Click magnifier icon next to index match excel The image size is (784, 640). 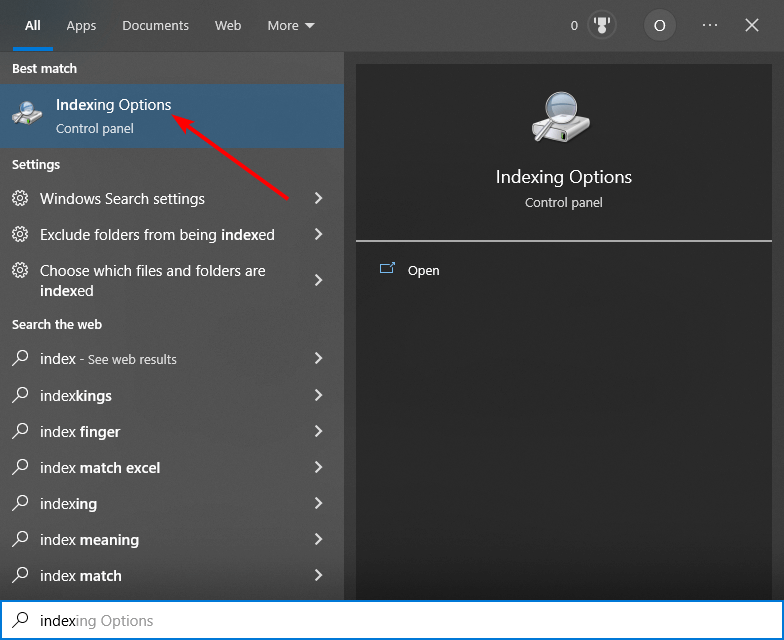point(20,467)
